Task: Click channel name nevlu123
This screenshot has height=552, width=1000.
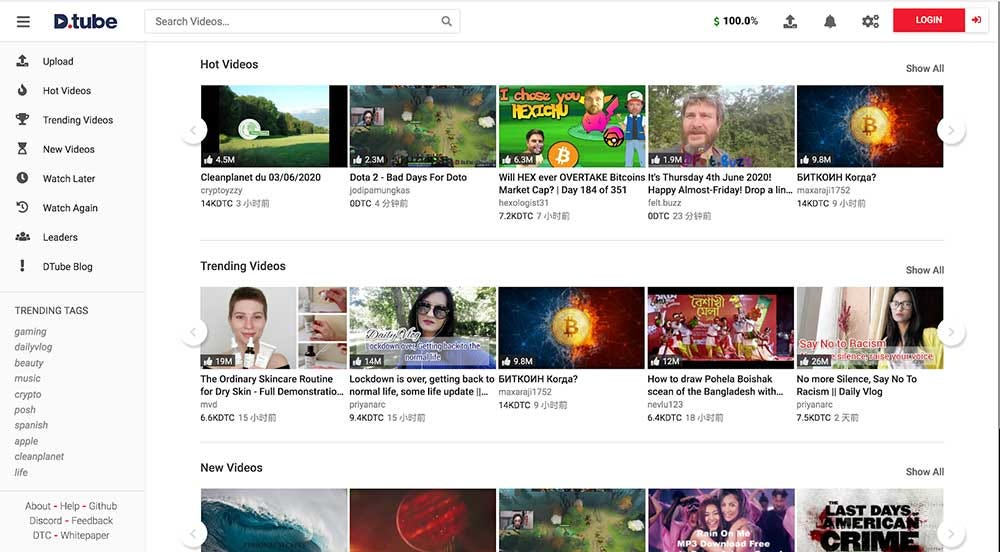Action: 665,404
